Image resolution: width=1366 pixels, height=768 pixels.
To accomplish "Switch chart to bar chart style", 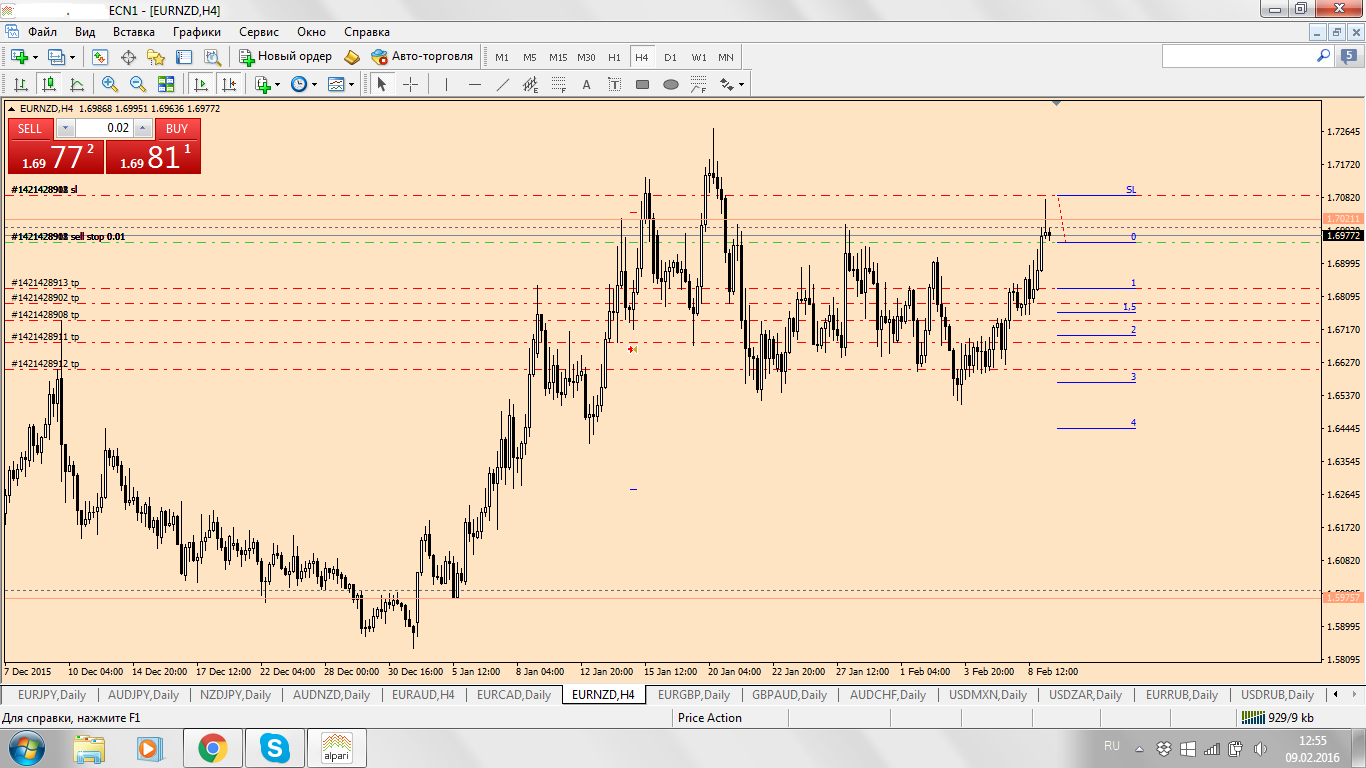I will 20,85.
